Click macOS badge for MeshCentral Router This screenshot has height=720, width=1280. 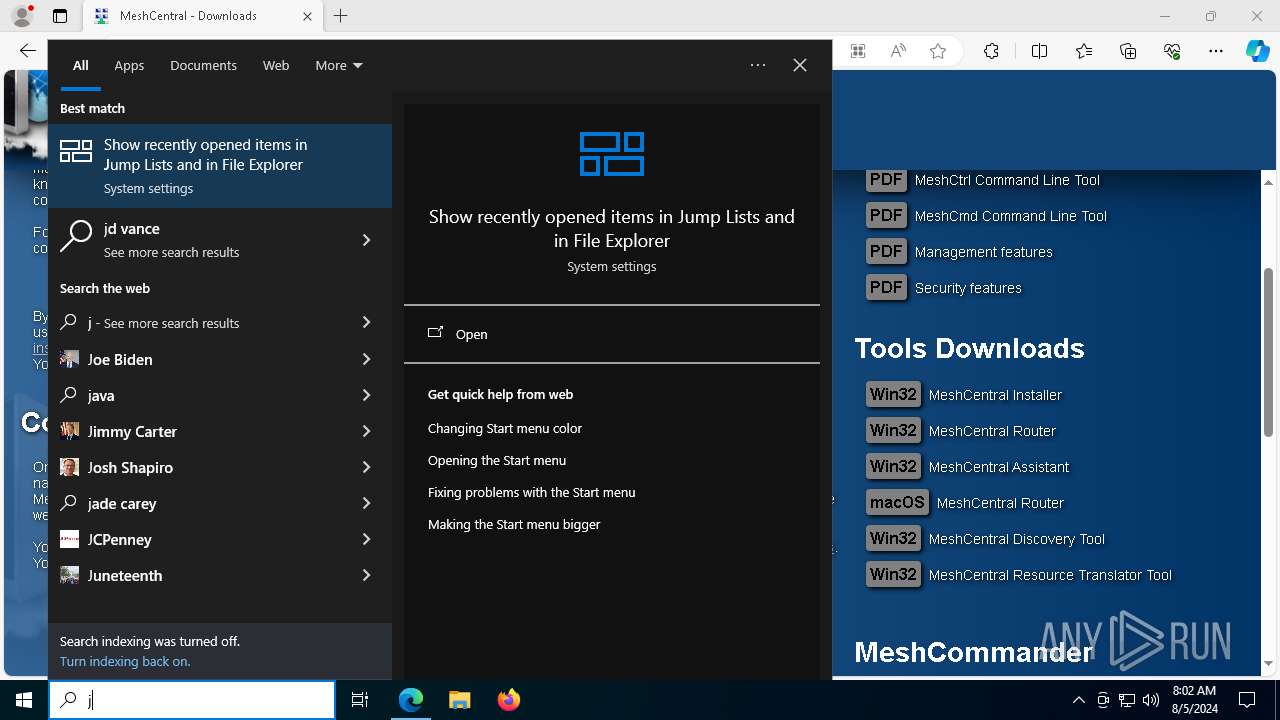[x=897, y=503]
